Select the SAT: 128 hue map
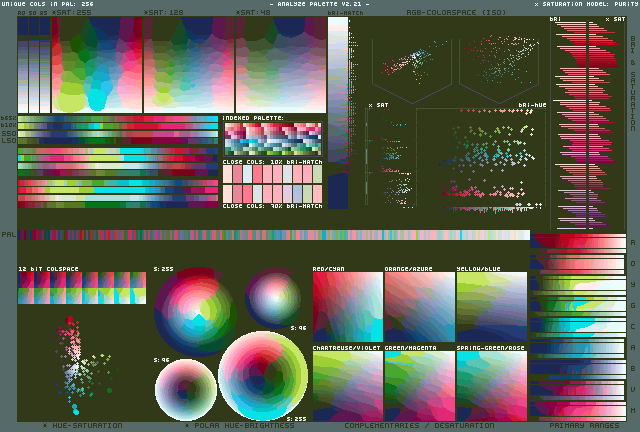This screenshot has height=432, width=640. (189, 65)
